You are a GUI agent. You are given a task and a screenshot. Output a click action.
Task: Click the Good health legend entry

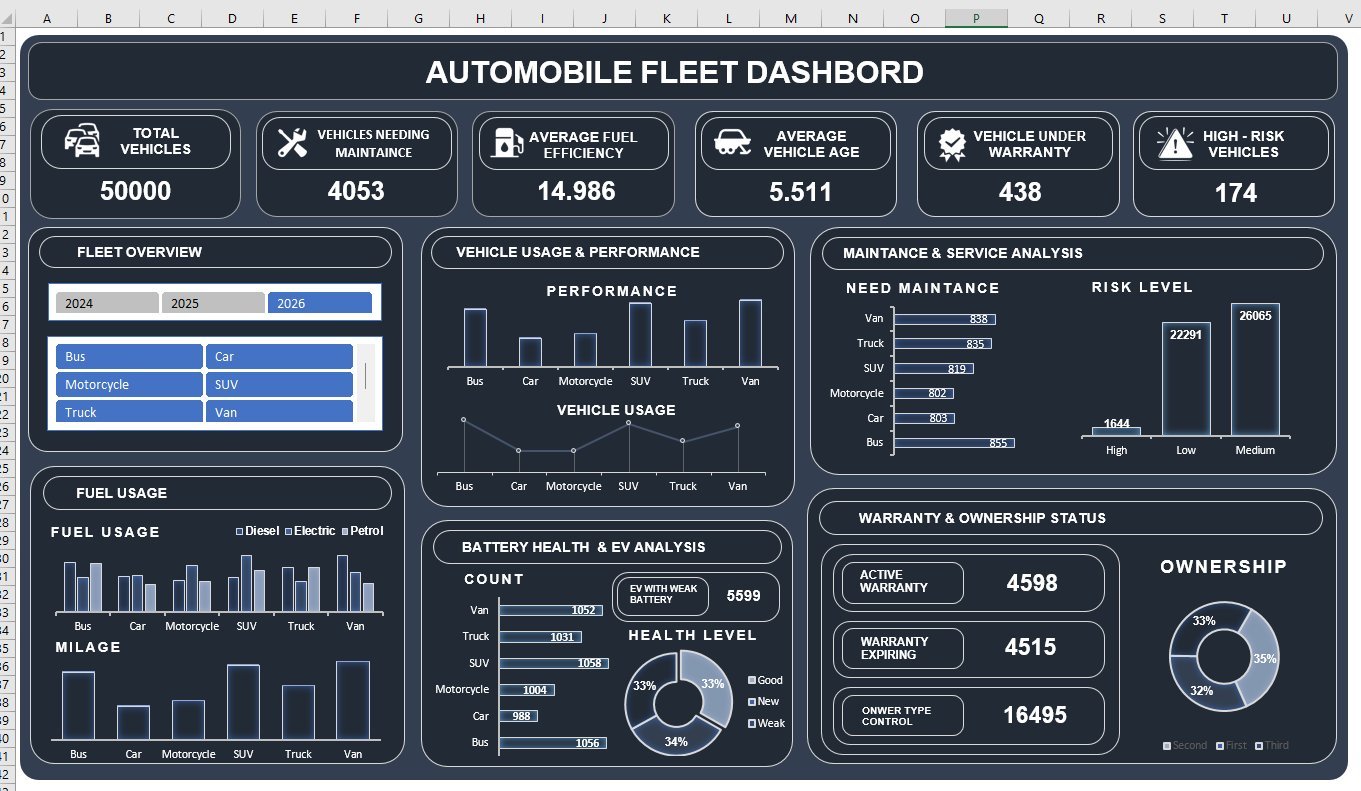[x=765, y=680]
